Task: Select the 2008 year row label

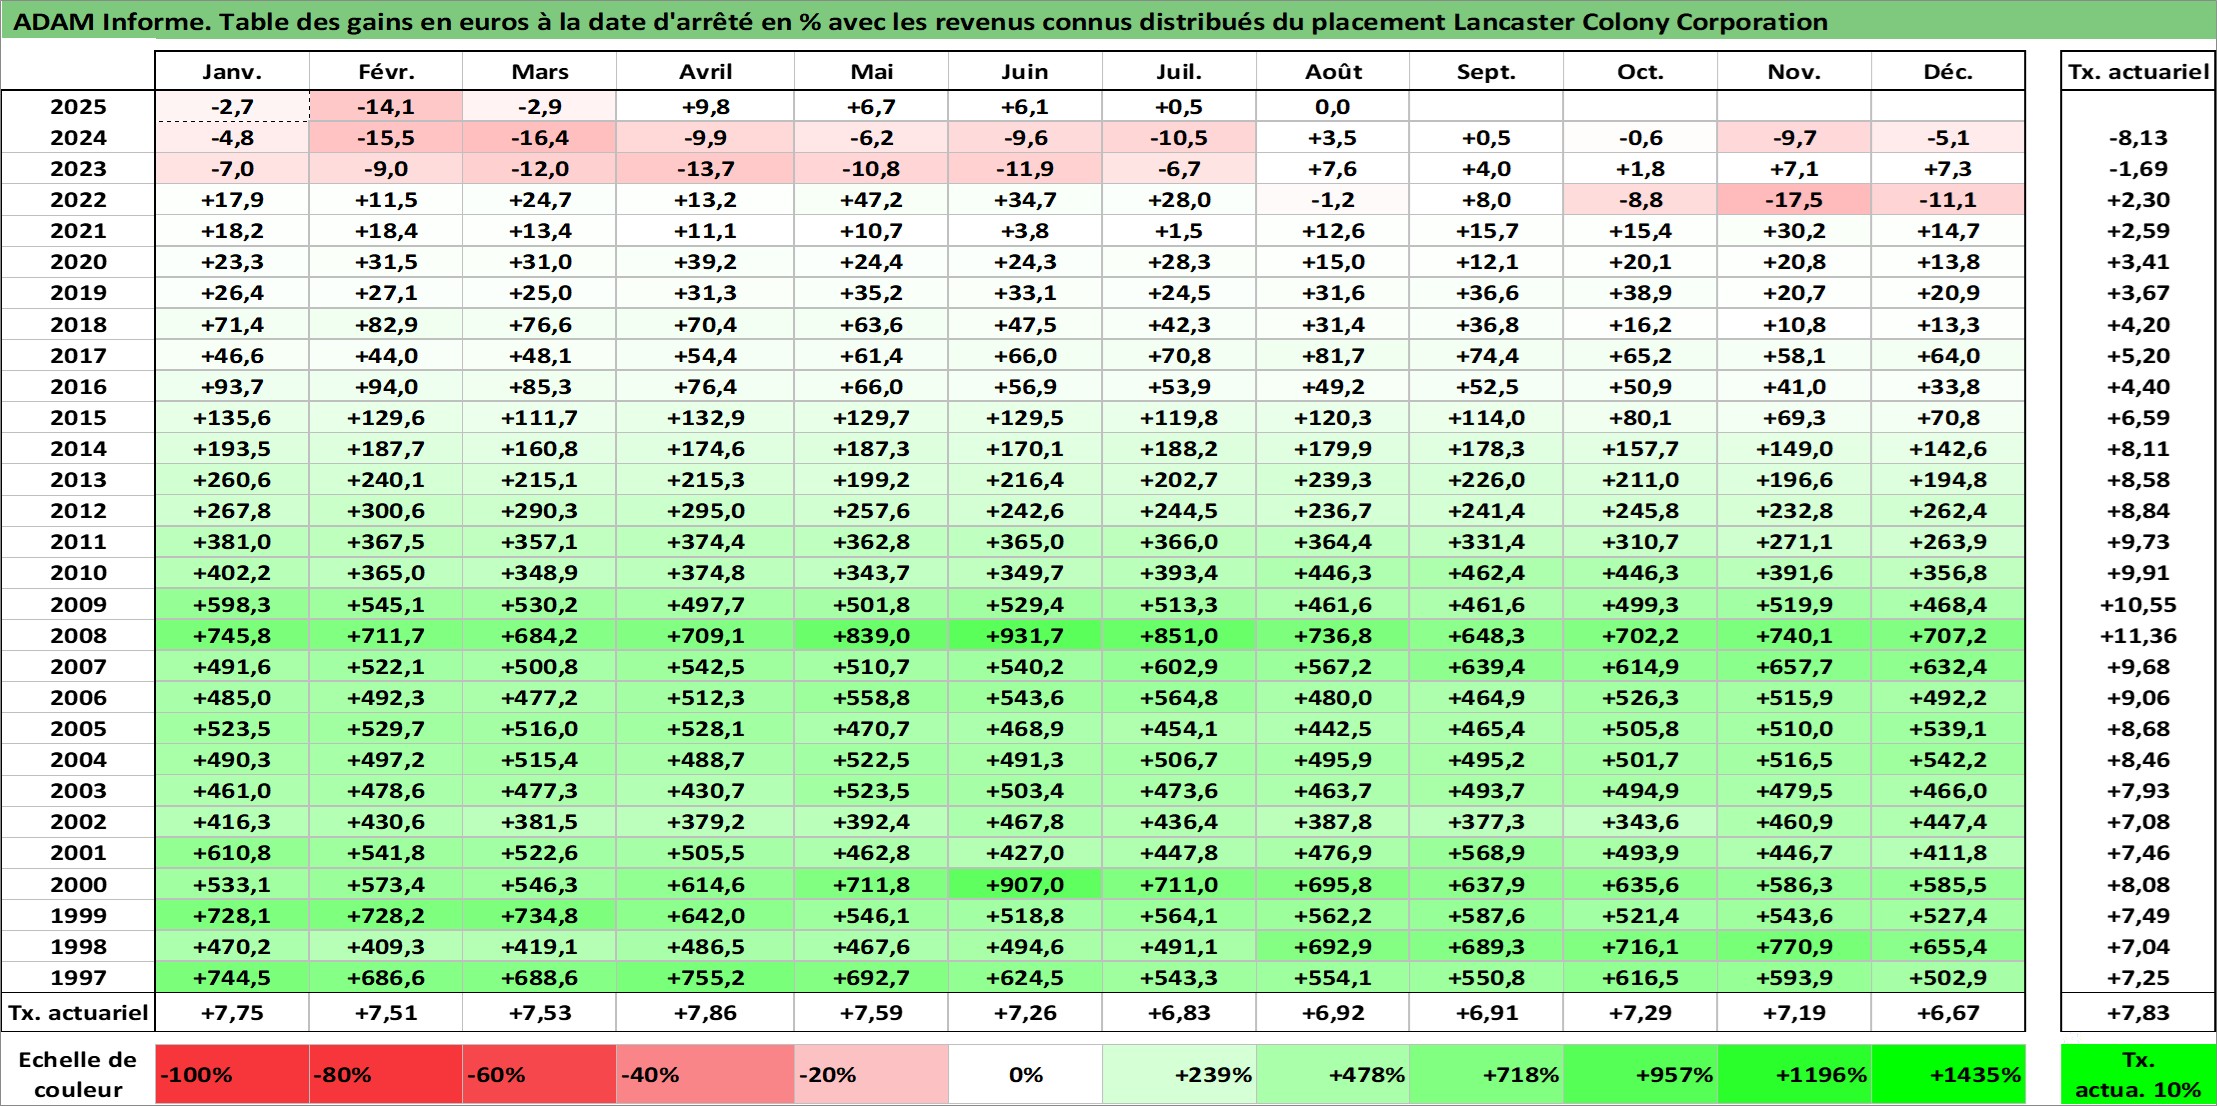Action: tap(78, 636)
